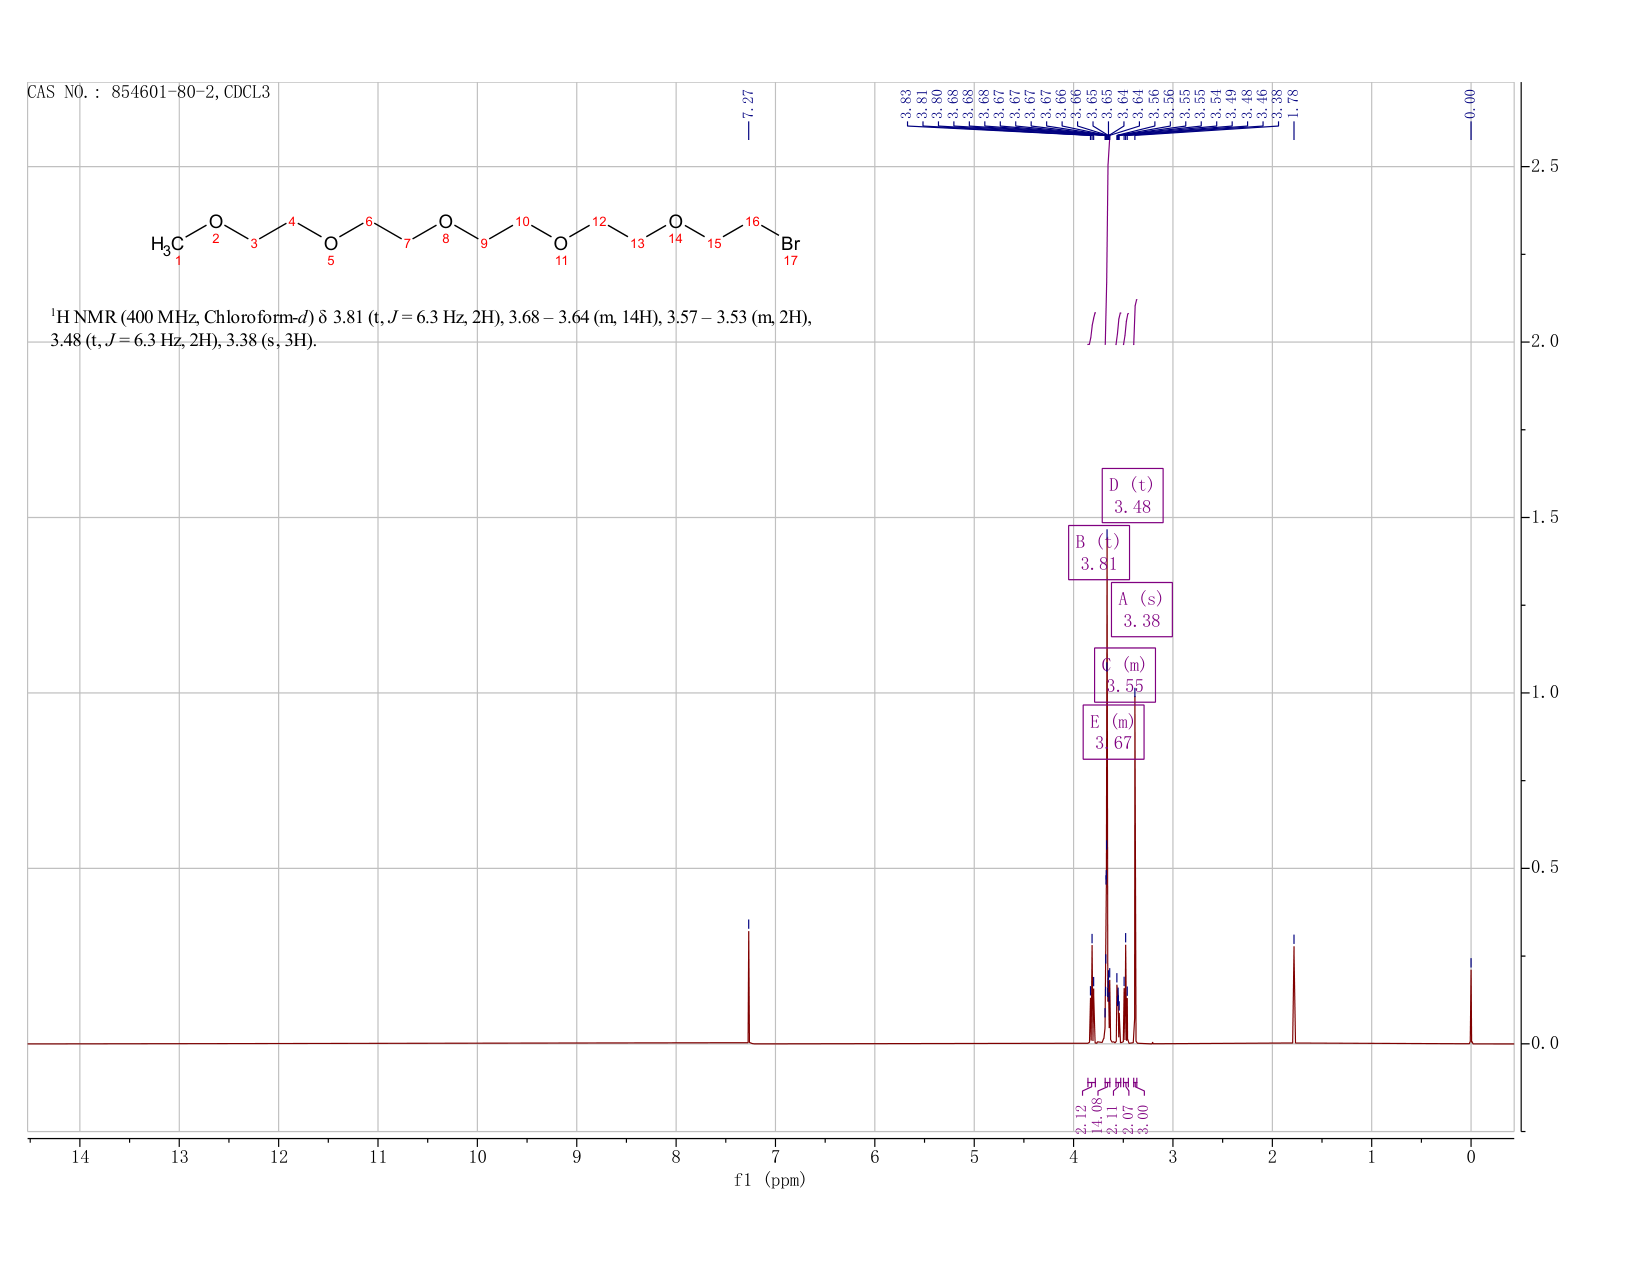
Task: Click the 4 tick label on ppm axis
Action: (x=1073, y=1156)
